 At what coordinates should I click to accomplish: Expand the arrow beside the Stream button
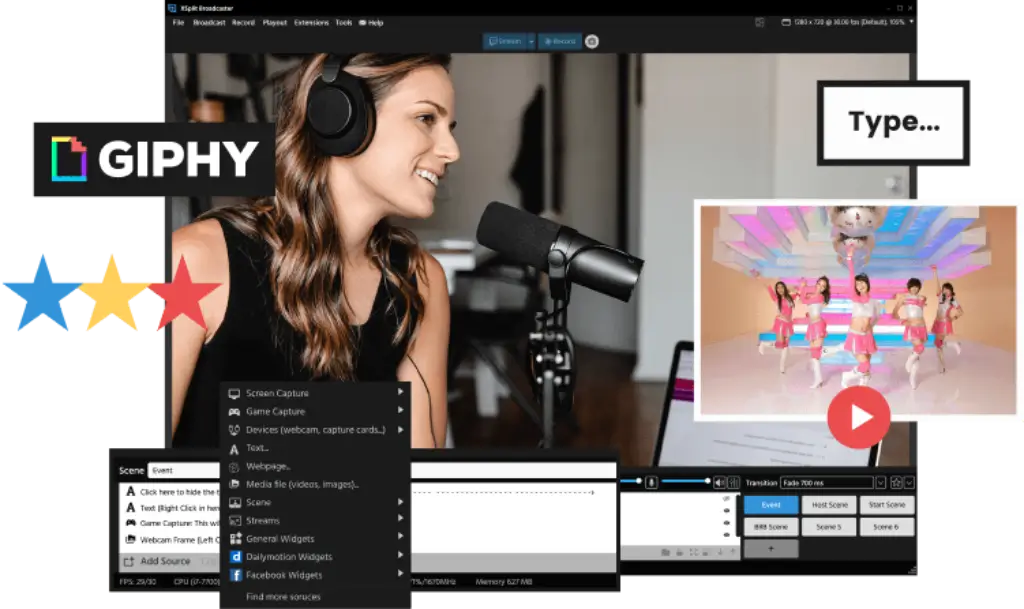tap(531, 41)
